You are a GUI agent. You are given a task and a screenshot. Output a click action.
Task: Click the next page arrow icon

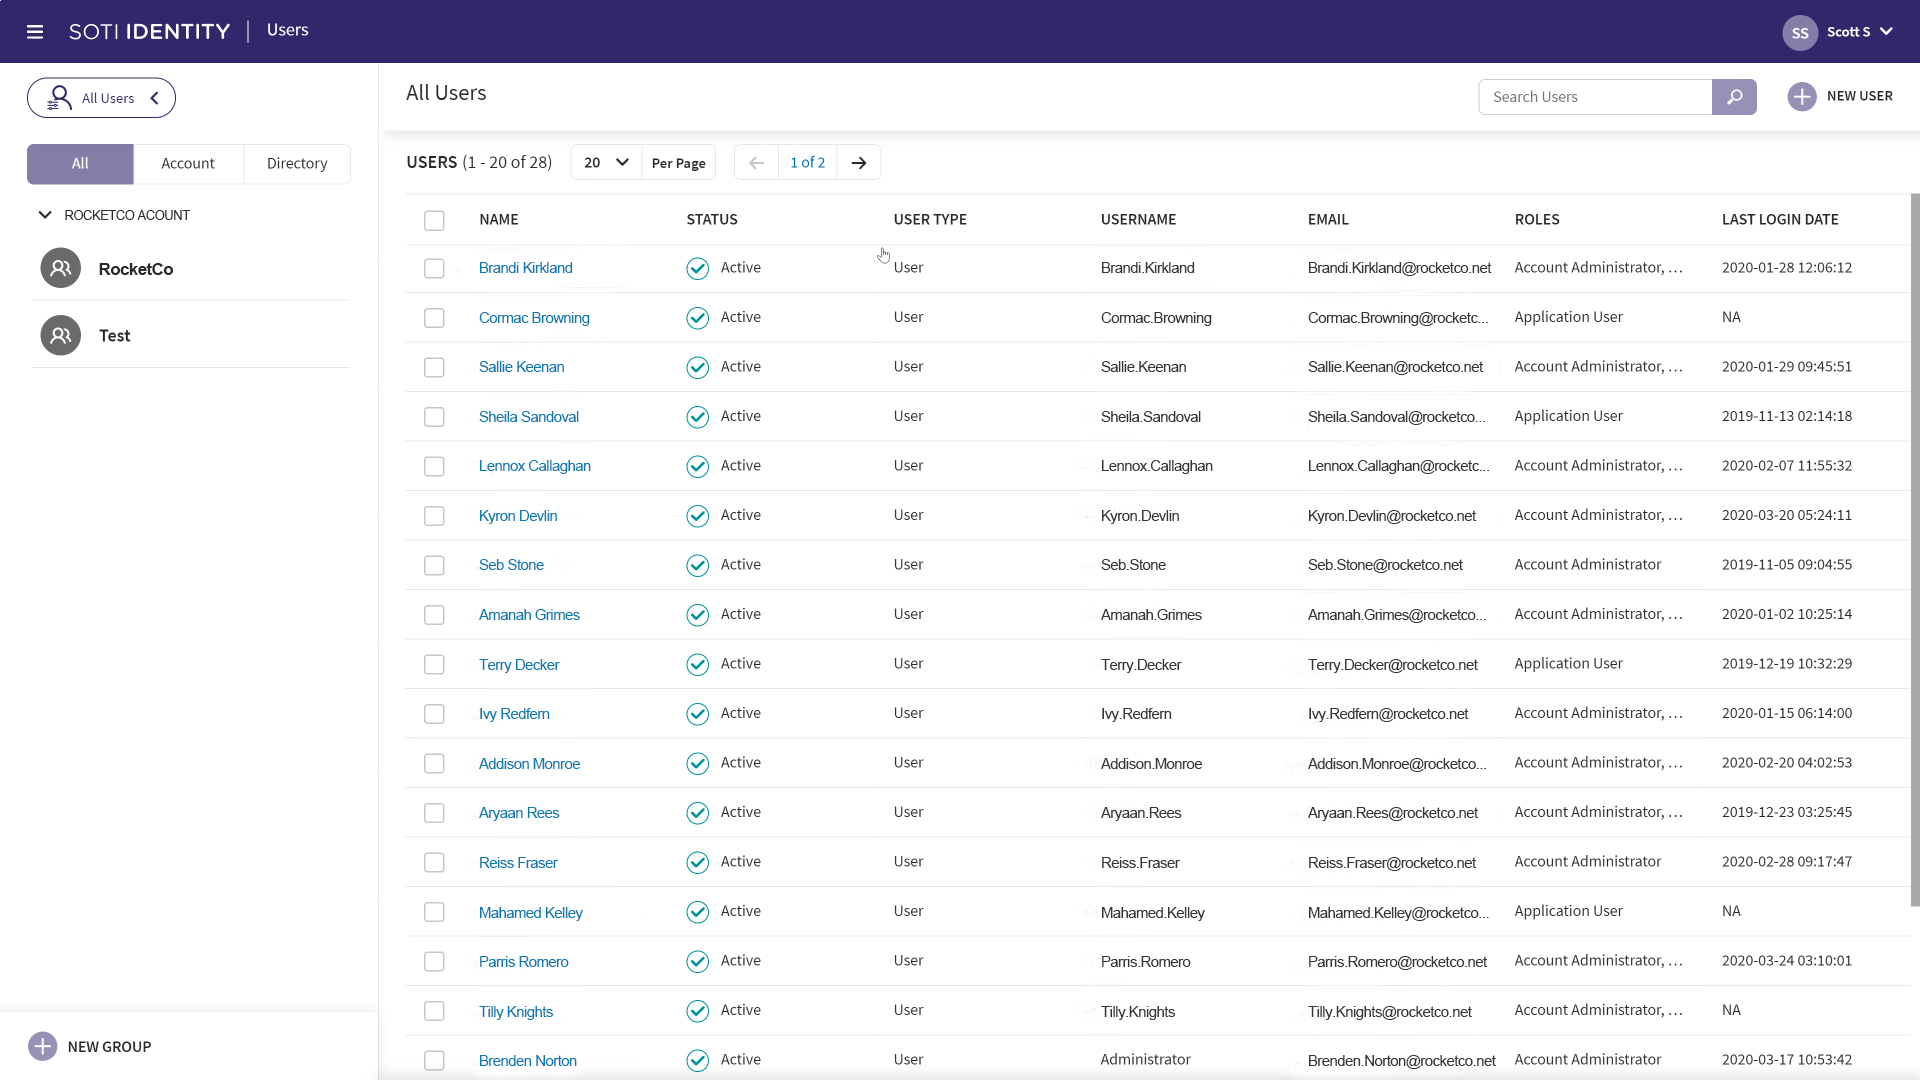pos(860,162)
